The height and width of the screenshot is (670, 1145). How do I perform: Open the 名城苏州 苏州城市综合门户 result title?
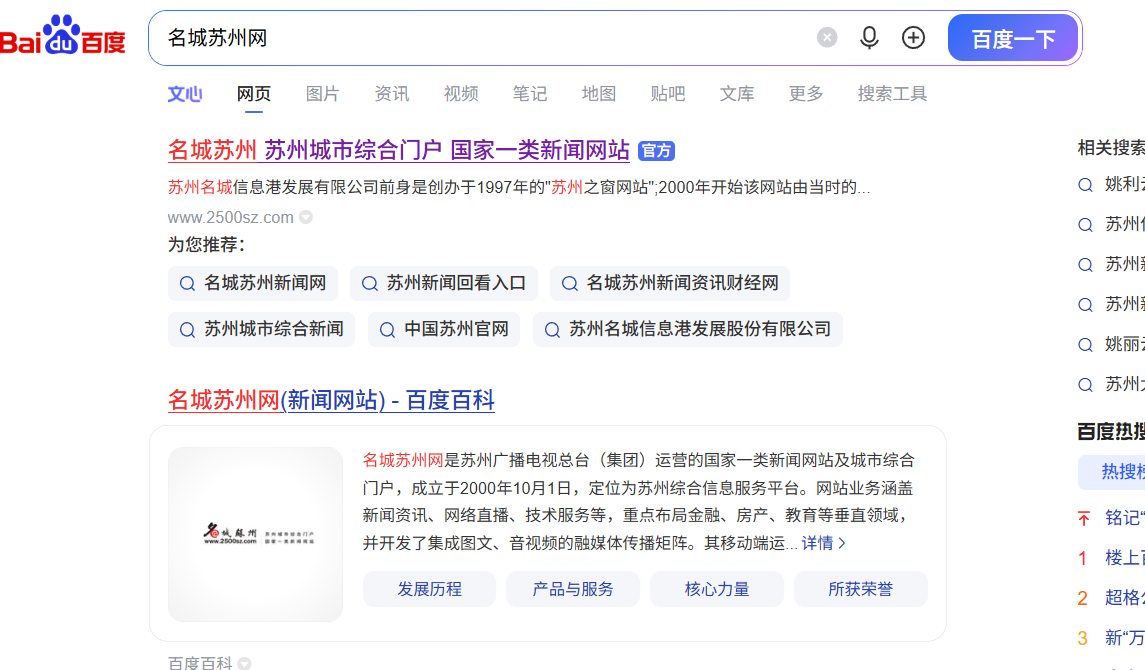(399, 150)
